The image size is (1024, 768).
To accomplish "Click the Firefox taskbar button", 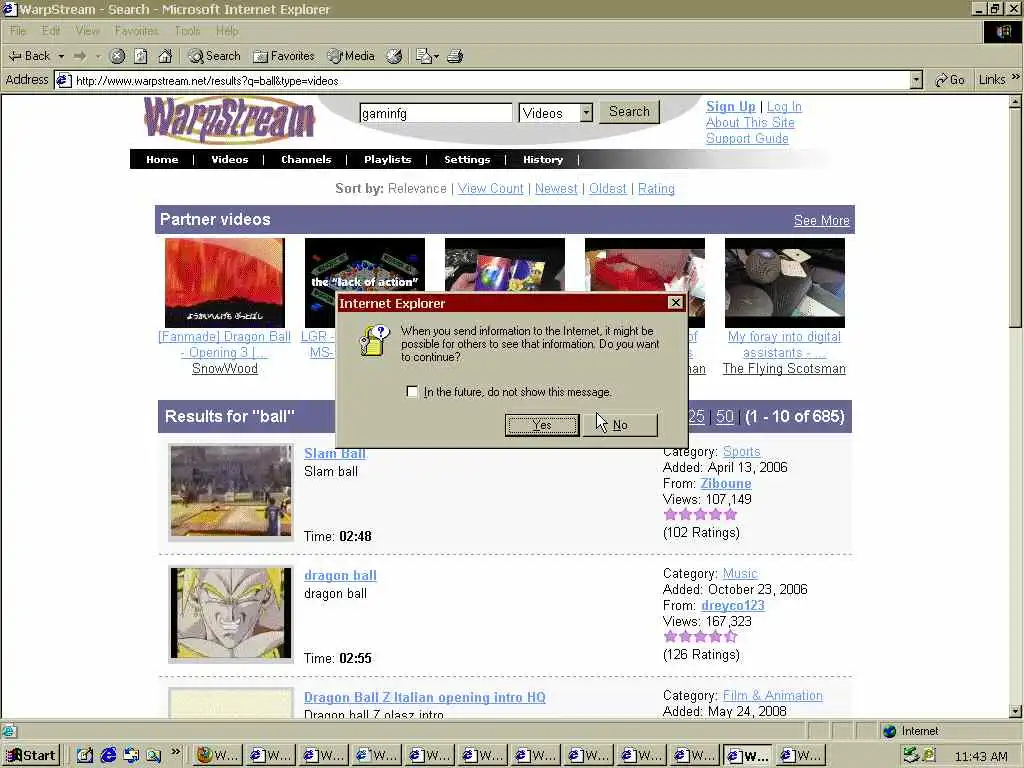I will click(219, 755).
